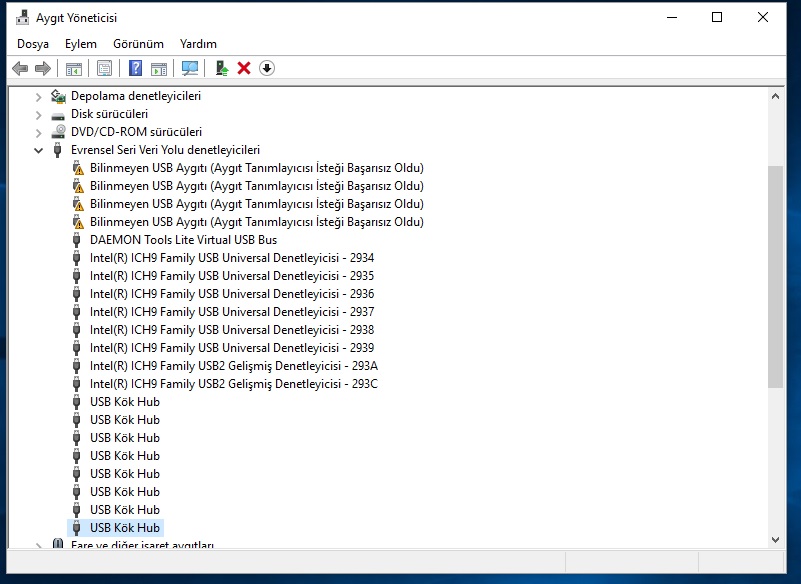Expand the Depolama denetleyicileri node

39,96
